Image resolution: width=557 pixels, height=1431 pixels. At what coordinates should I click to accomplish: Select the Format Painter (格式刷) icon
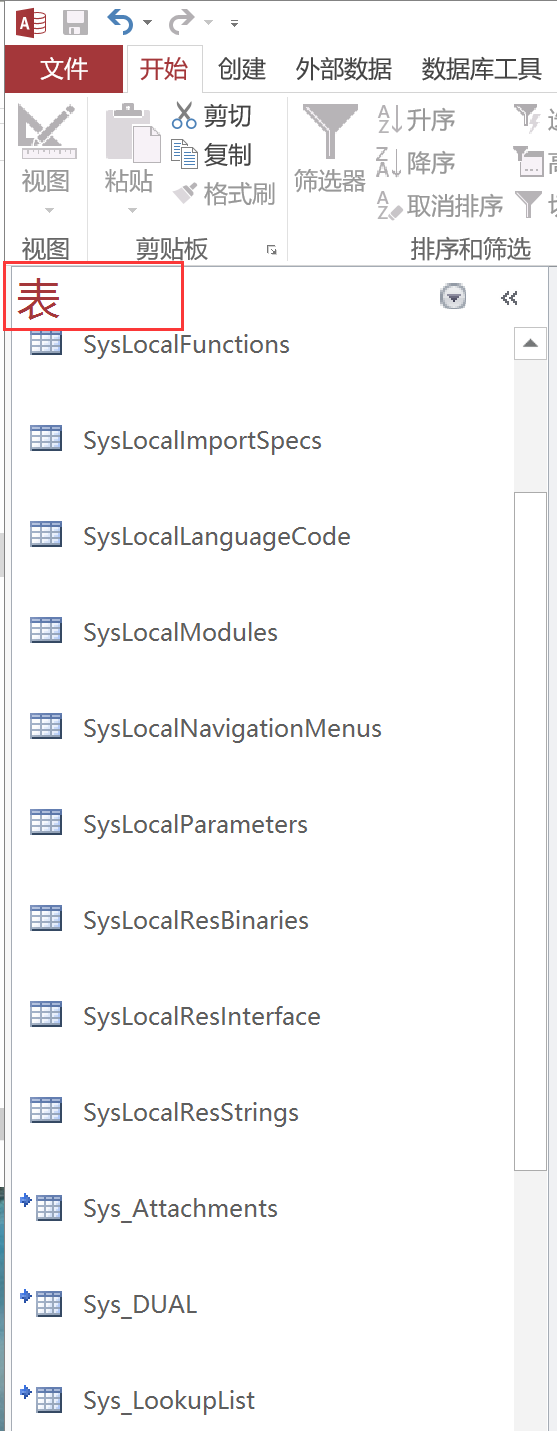click(184, 193)
